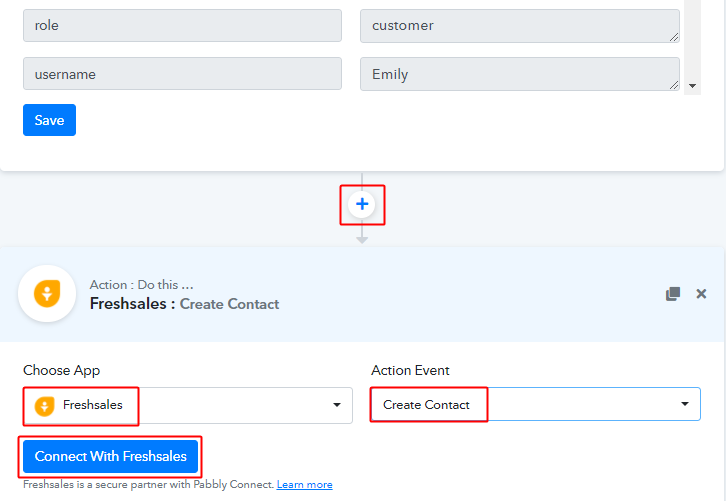Screen dimensions: 726x501
Task: Click the resize handle on the customer field
Action: (x=674, y=37)
